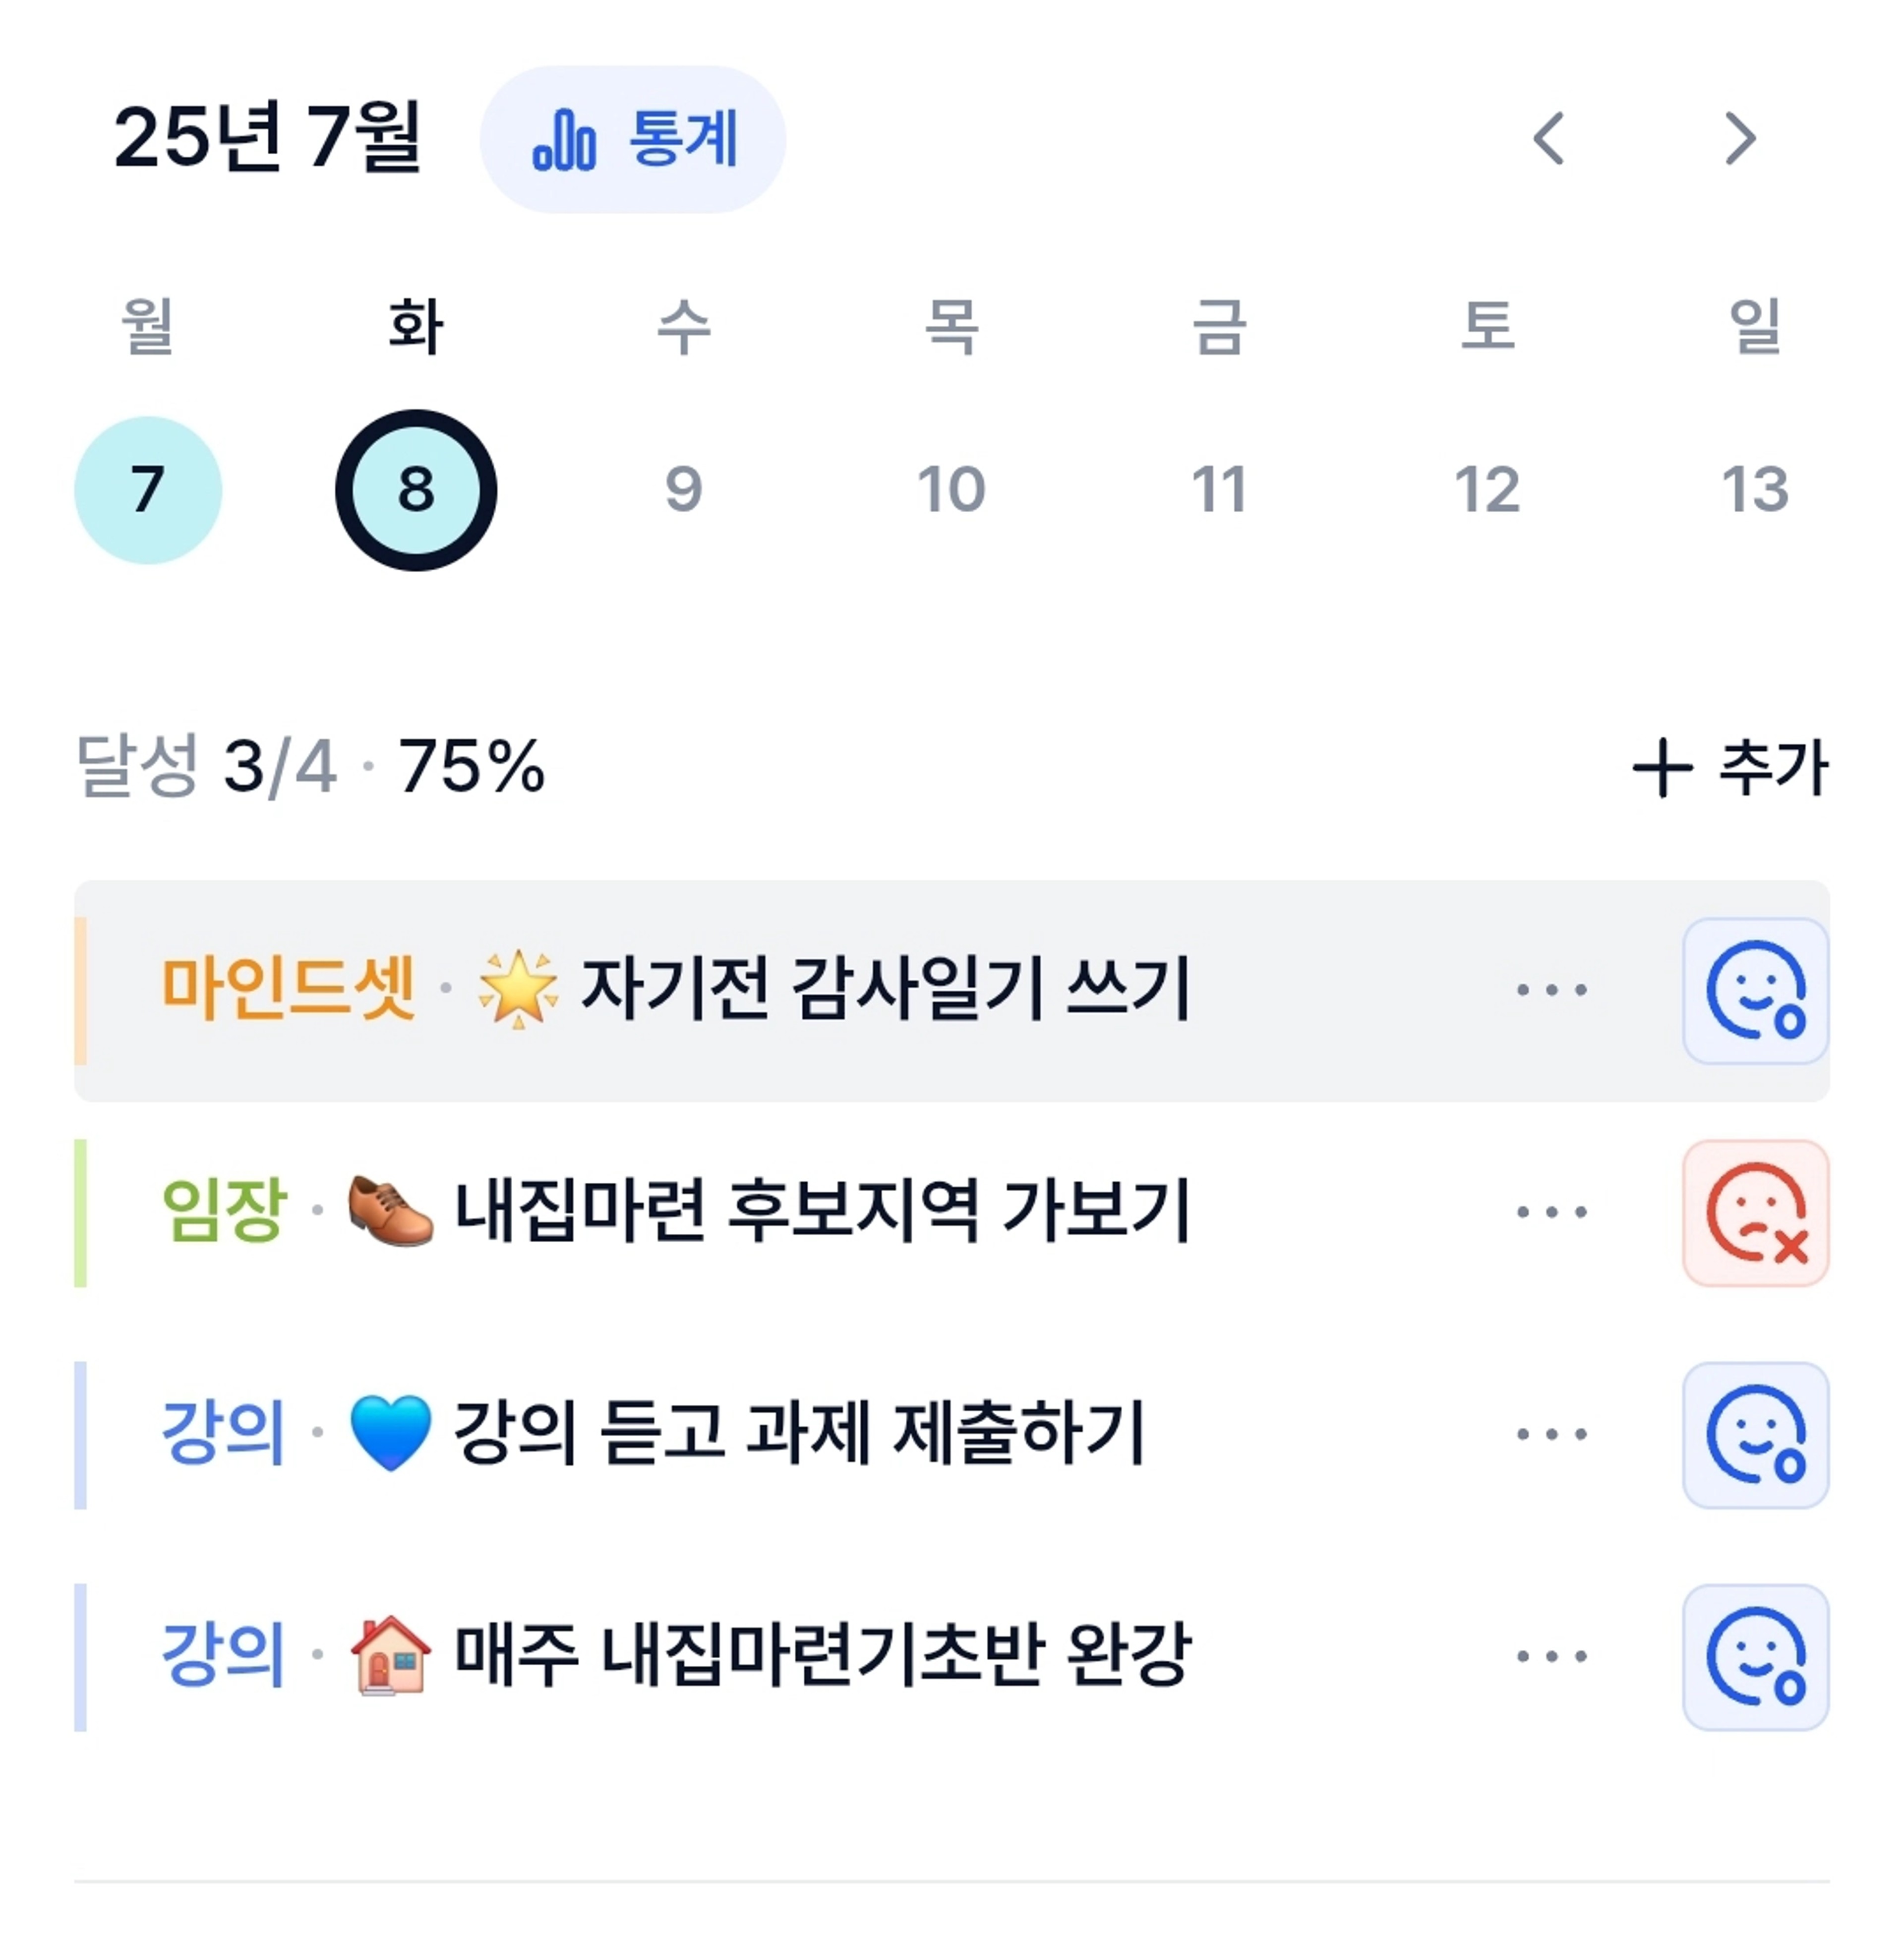Click the orange 마인드셋 category label
The image size is (1904, 1934).
coord(288,988)
